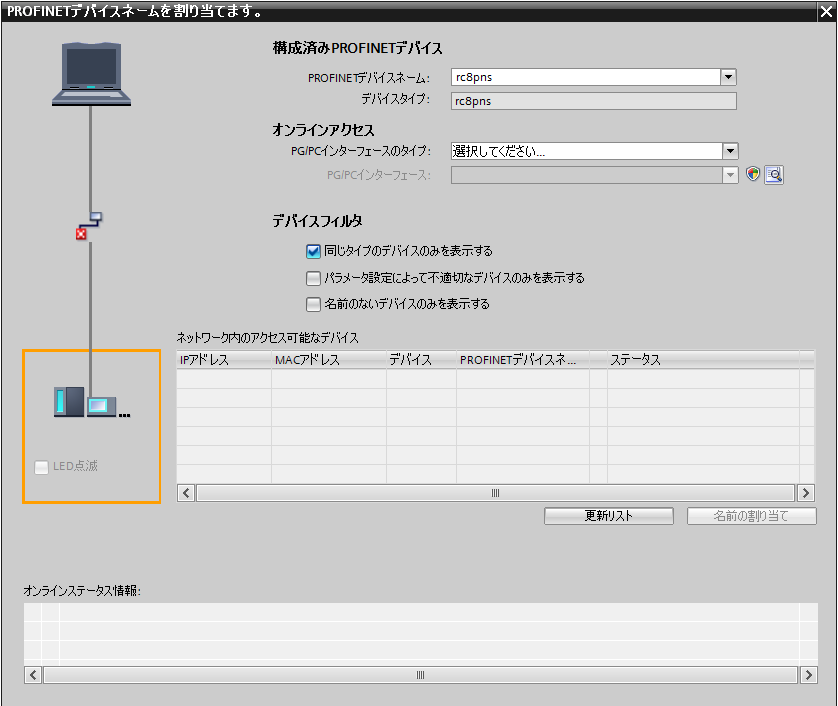Open the PG/PCインターフェース combo box
Viewport: 838px width, 706px height.
pos(730,175)
